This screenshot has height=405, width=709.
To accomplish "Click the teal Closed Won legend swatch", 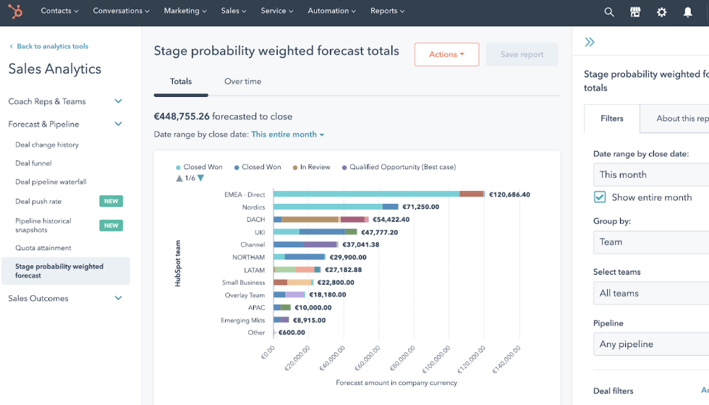I will click(x=178, y=167).
